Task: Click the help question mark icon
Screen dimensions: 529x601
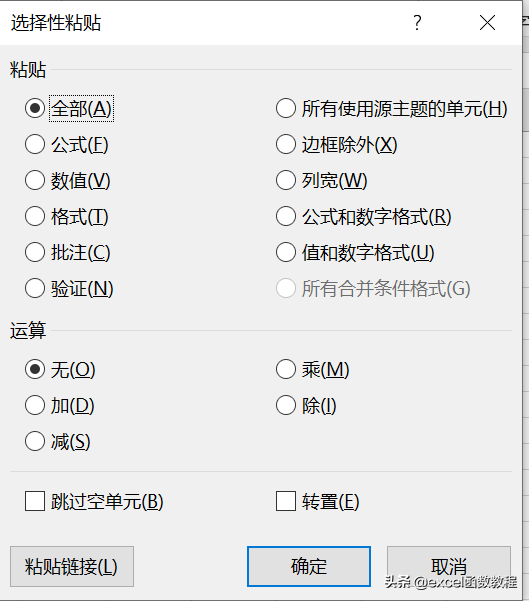Action: pyautogui.click(x=417, y=23)
